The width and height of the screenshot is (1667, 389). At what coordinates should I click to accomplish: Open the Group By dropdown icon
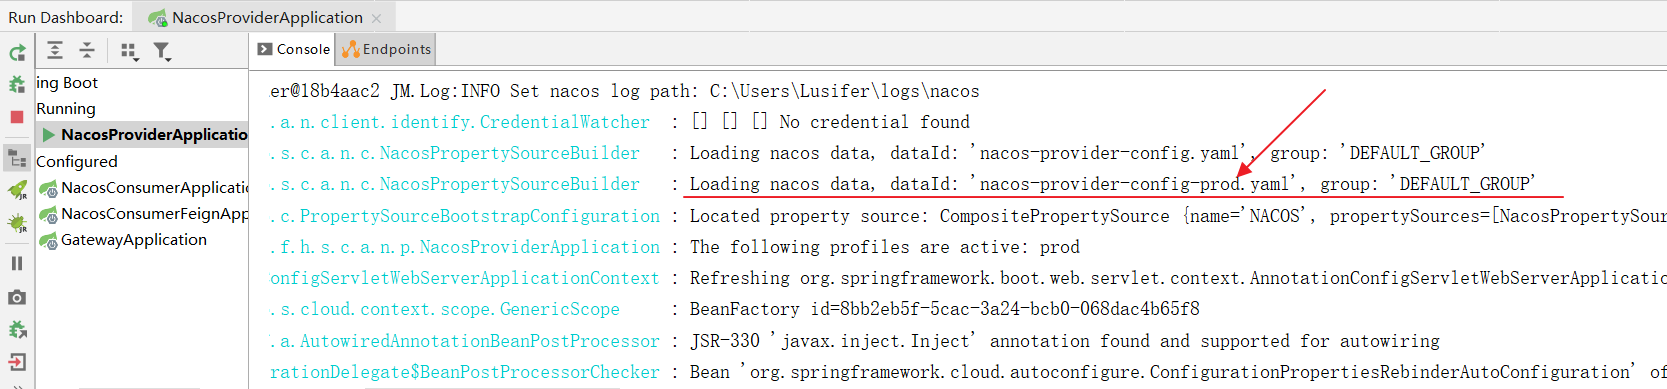pyautogui.click(x=129, y=51)
